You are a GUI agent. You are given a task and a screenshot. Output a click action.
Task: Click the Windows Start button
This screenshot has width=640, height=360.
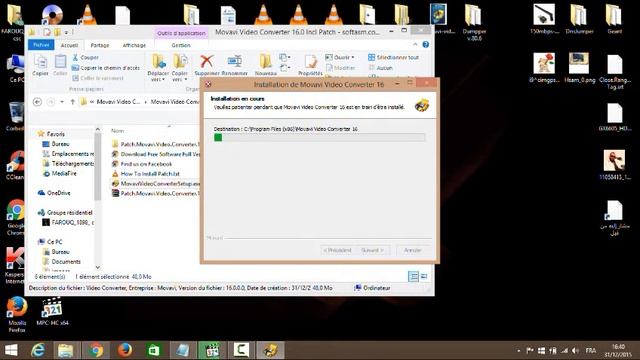(11, 350)
